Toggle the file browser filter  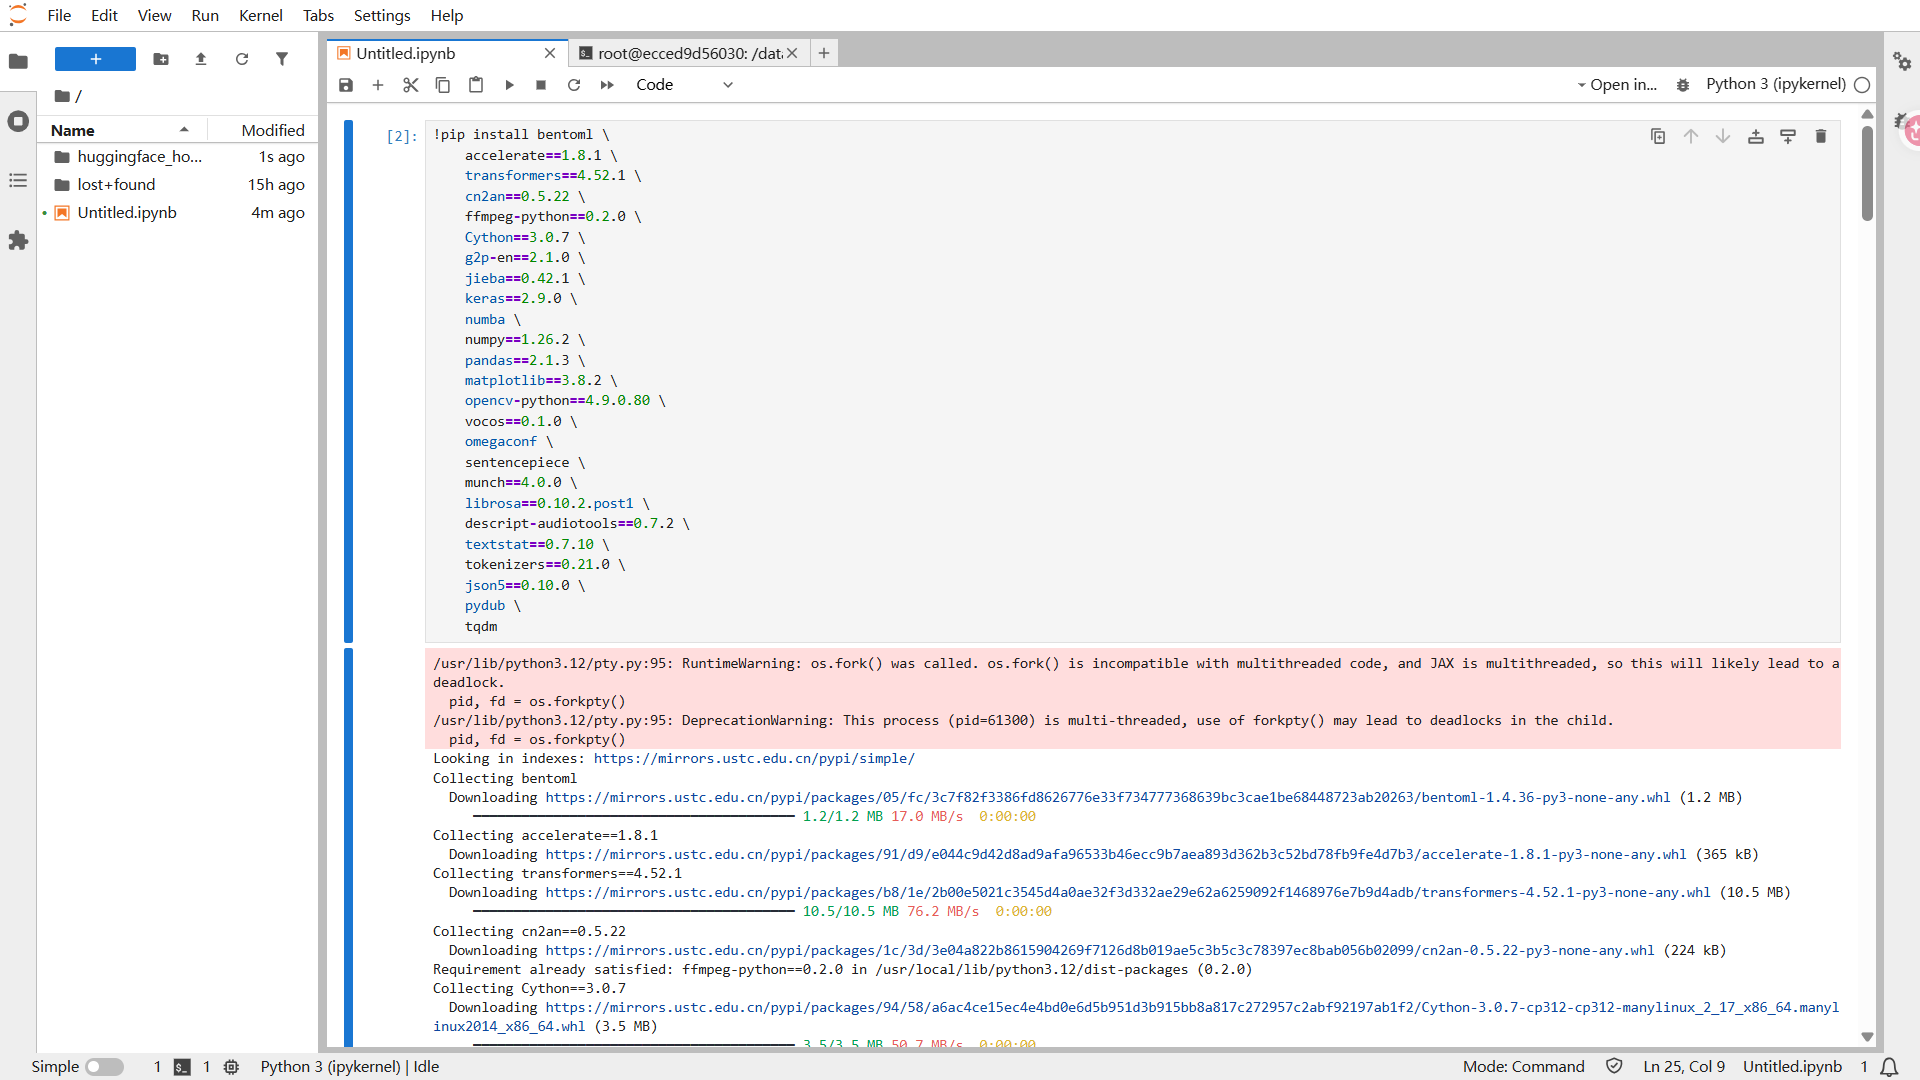pos(282,59)
